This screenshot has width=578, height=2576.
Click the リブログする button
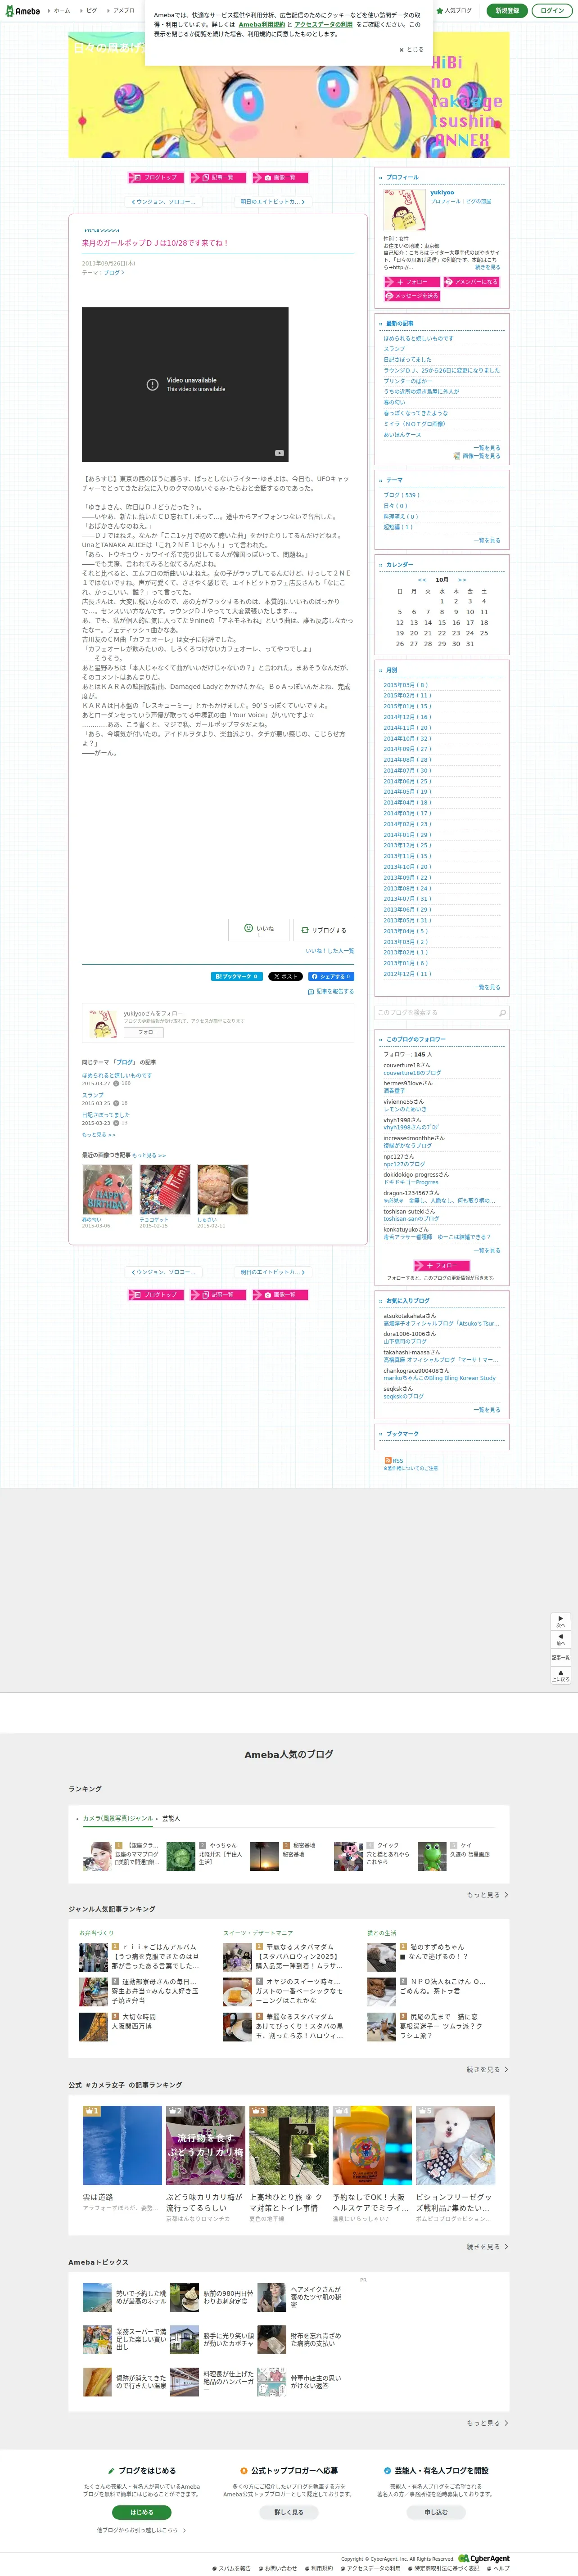coord(324,930)
